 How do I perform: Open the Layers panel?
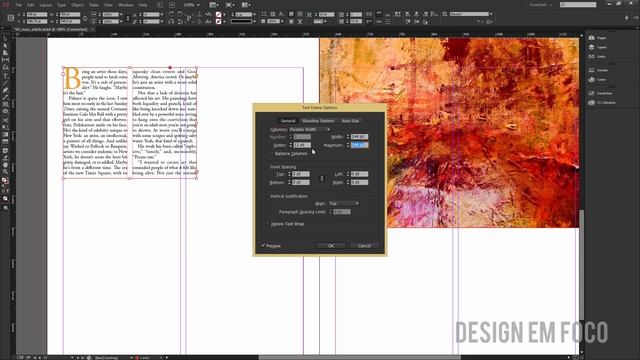(598, 47)
